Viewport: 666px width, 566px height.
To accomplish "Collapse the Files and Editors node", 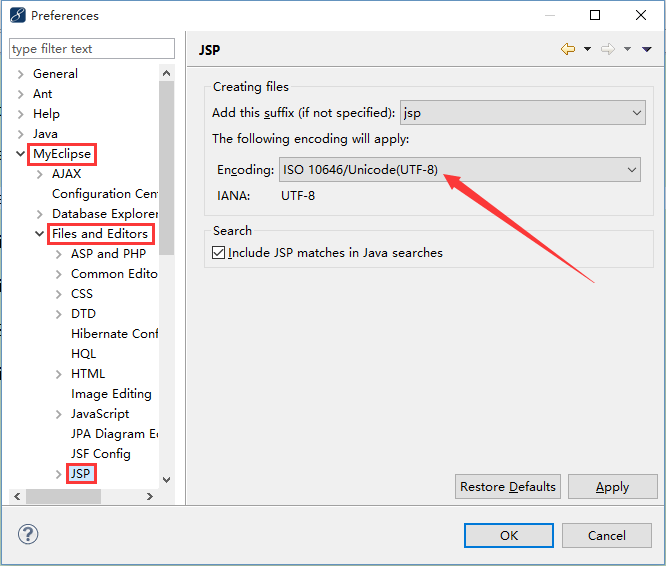I will 40,234.
